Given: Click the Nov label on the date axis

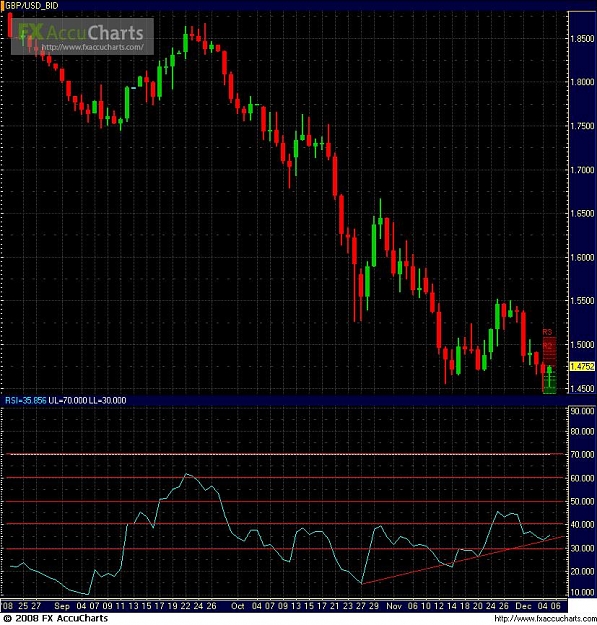Looking at the screenshot, I should (394, 606).
